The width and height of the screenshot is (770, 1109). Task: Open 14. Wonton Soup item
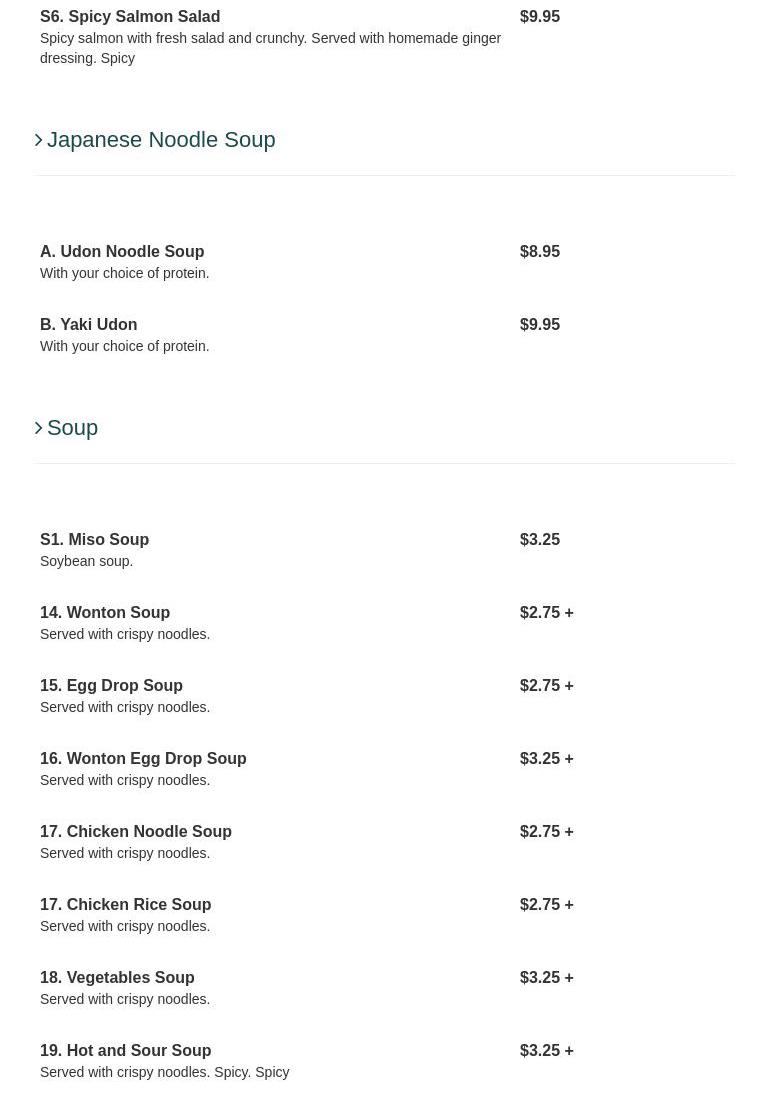pyautogui.click(x=105, y=613)
